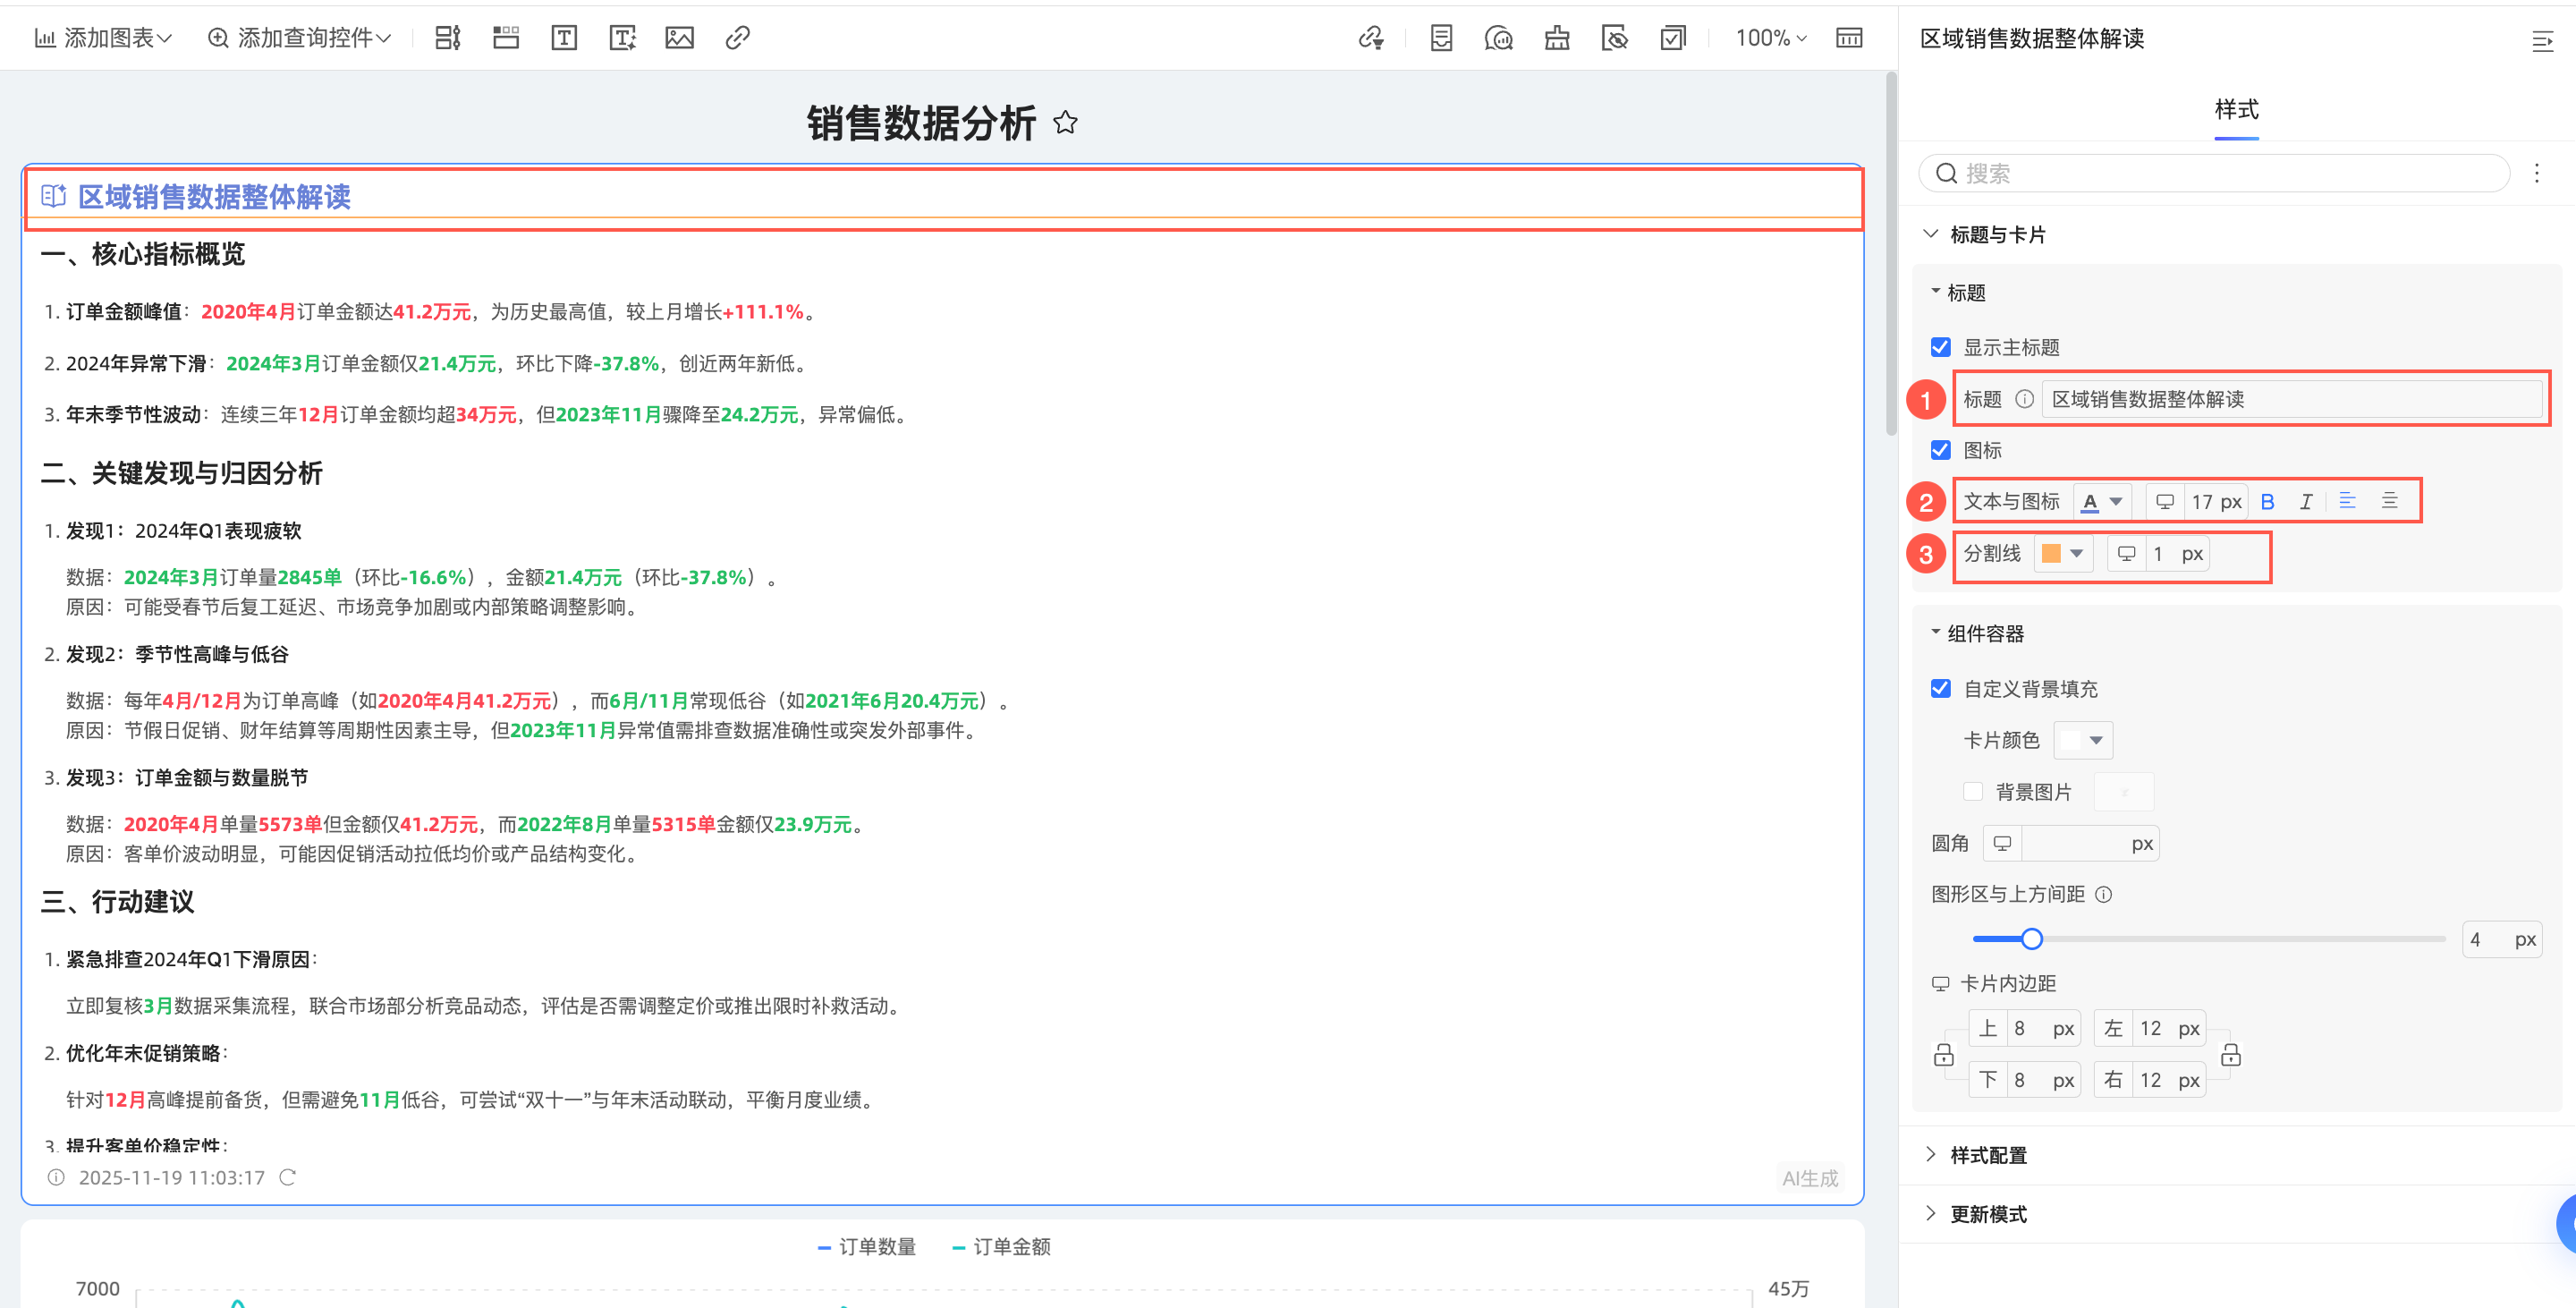This screenshot has width=2576, height=1308.
Task: Open the 添加图表 dropdown
Action: click(103, 38)
